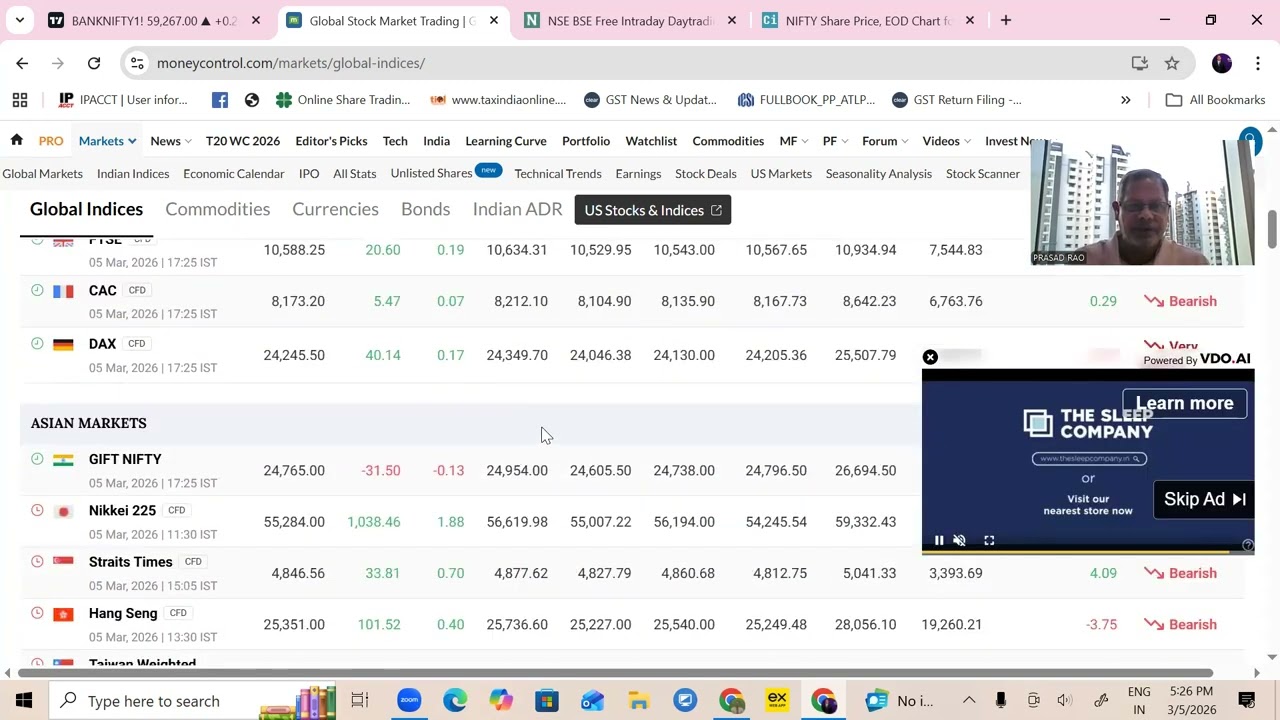1280x720 pixels.
Task: Click the Germany flag icon beside DAX
Action: (63, 344)
